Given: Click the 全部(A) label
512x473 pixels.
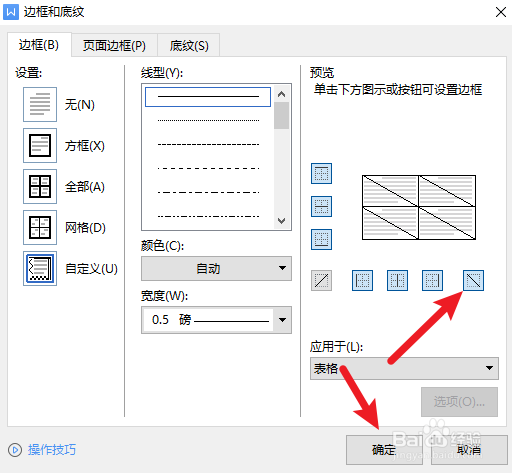Looking at the screenshot, I should pyautogui.click(x=85, y=187).
